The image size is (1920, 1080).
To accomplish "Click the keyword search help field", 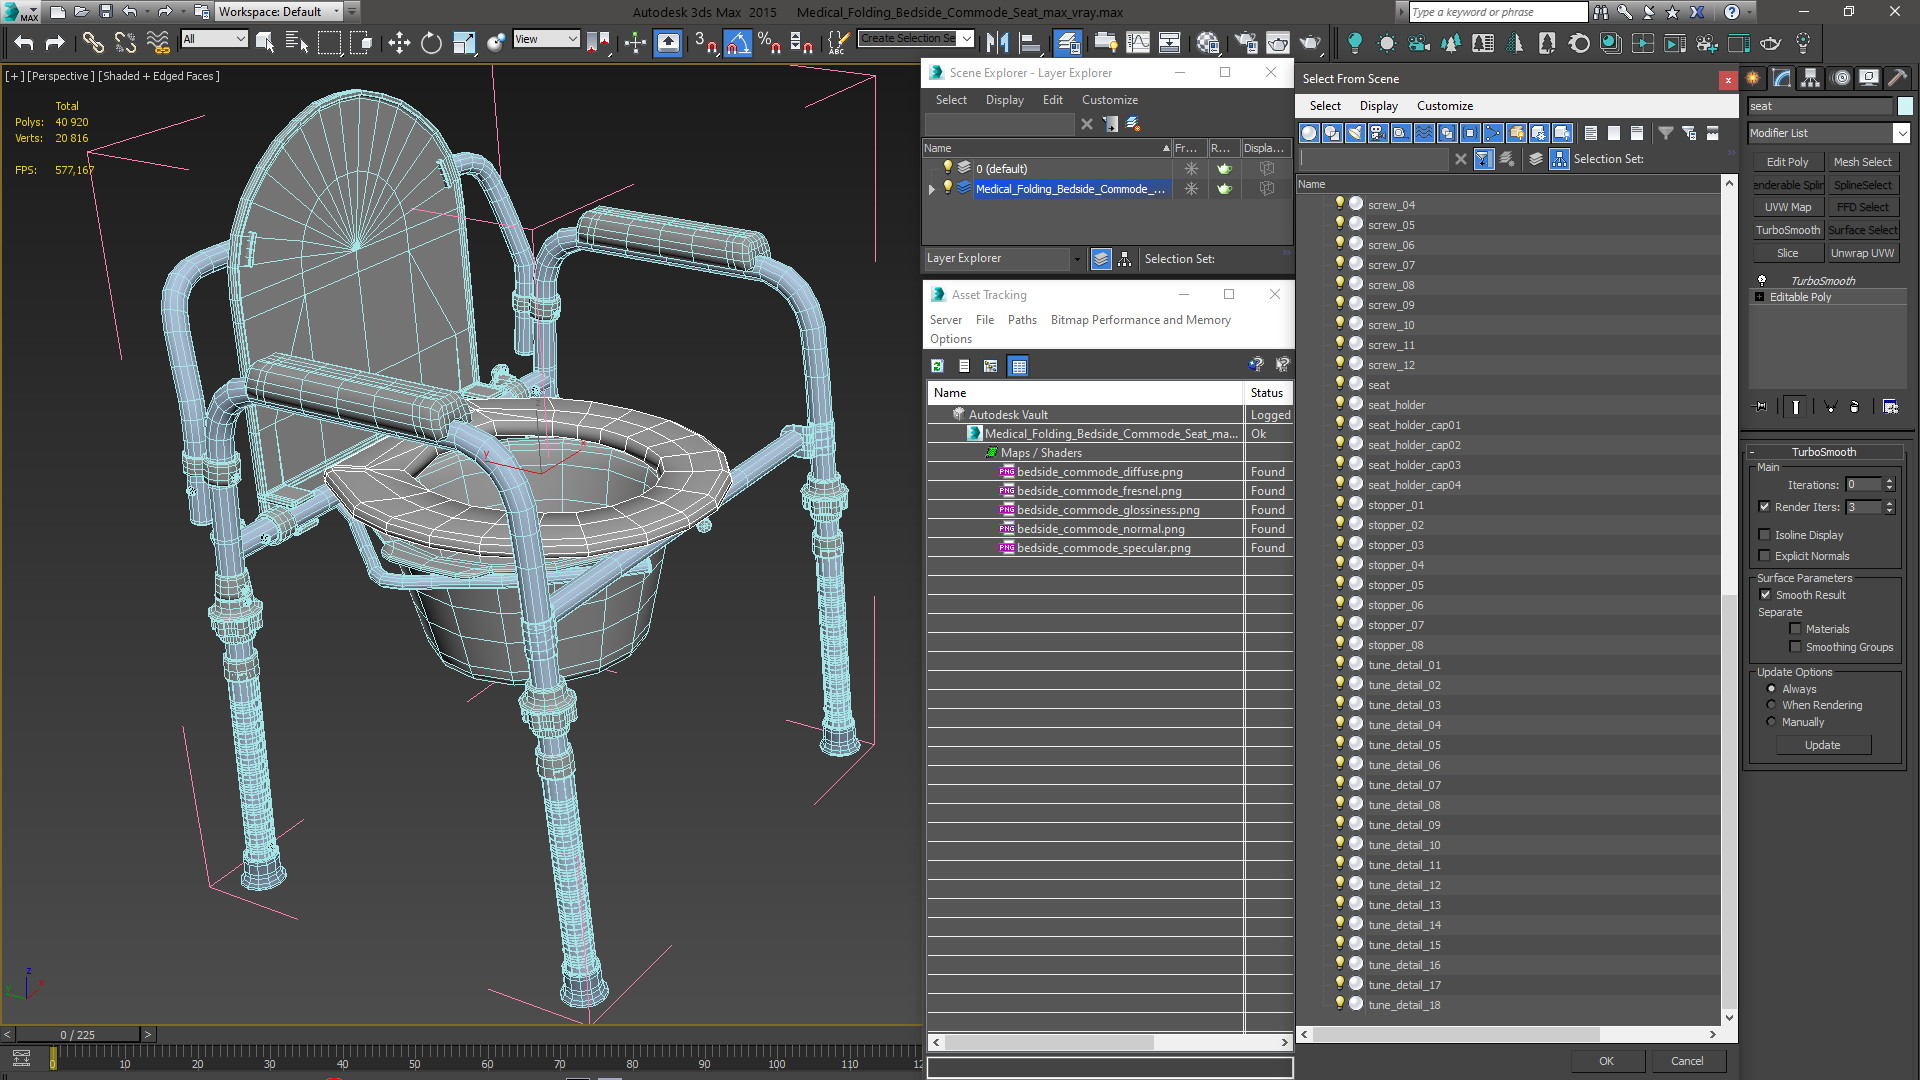I will pos(1497,12).
